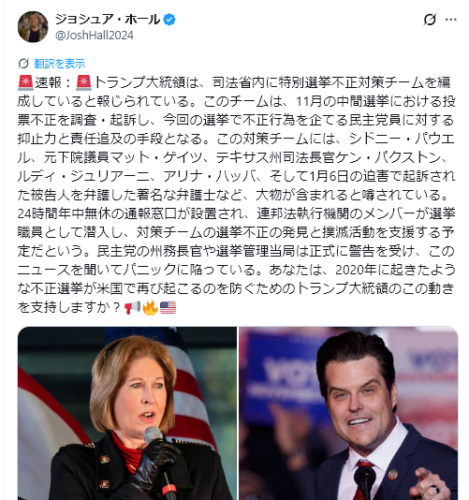
Task: Click the fire emoji at tweet end
Action: [150, 307]
